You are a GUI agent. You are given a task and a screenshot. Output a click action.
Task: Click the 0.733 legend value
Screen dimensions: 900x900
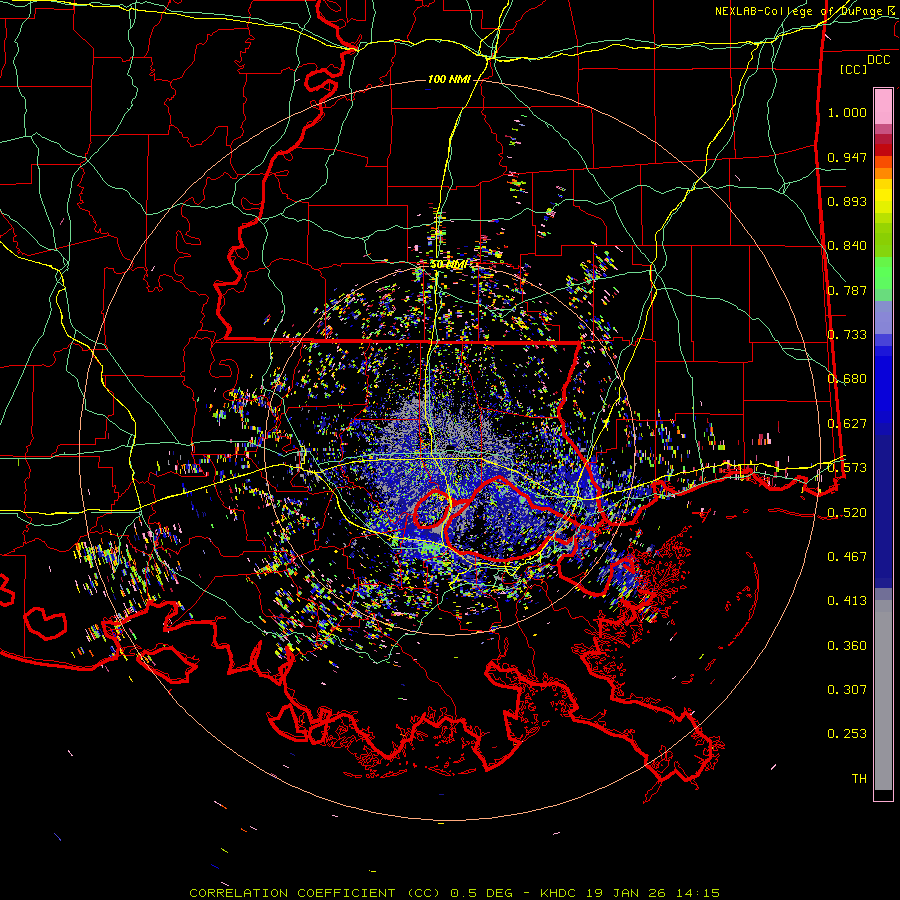pos(847,335)
